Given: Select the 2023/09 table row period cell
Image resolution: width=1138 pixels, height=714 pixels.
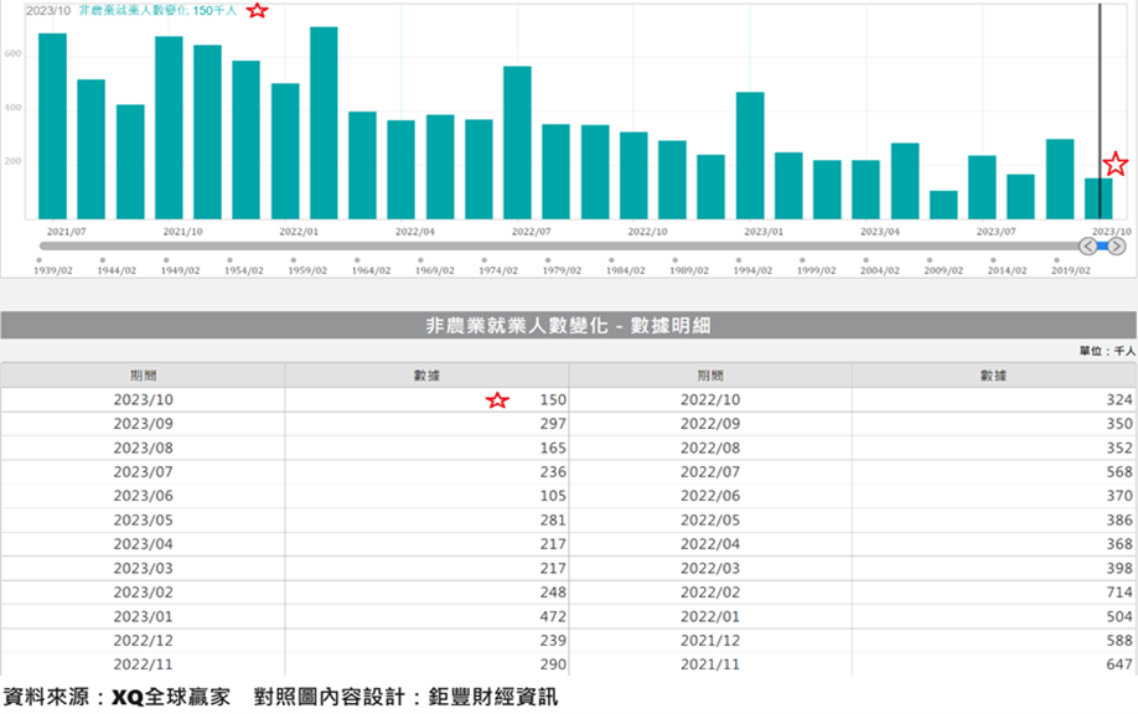Looking at the screenshot, I should coord(143,424).
